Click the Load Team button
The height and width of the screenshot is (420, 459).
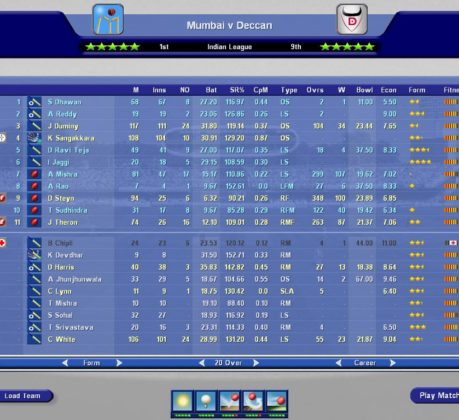(24, 396)
